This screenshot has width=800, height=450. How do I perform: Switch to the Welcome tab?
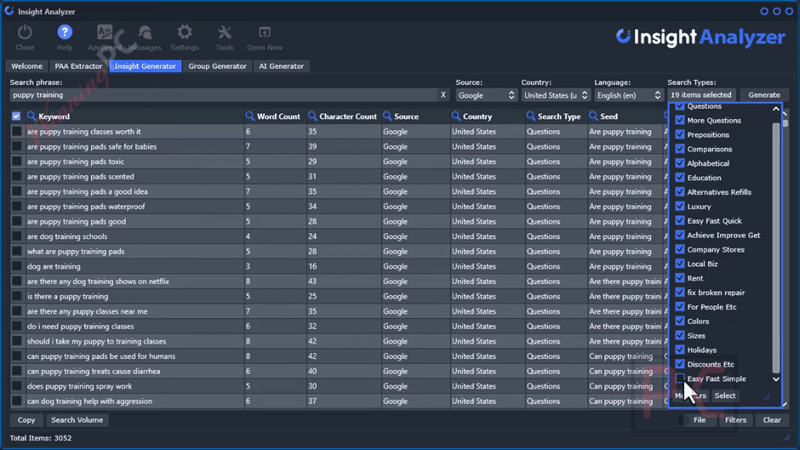tap(27, 66)
